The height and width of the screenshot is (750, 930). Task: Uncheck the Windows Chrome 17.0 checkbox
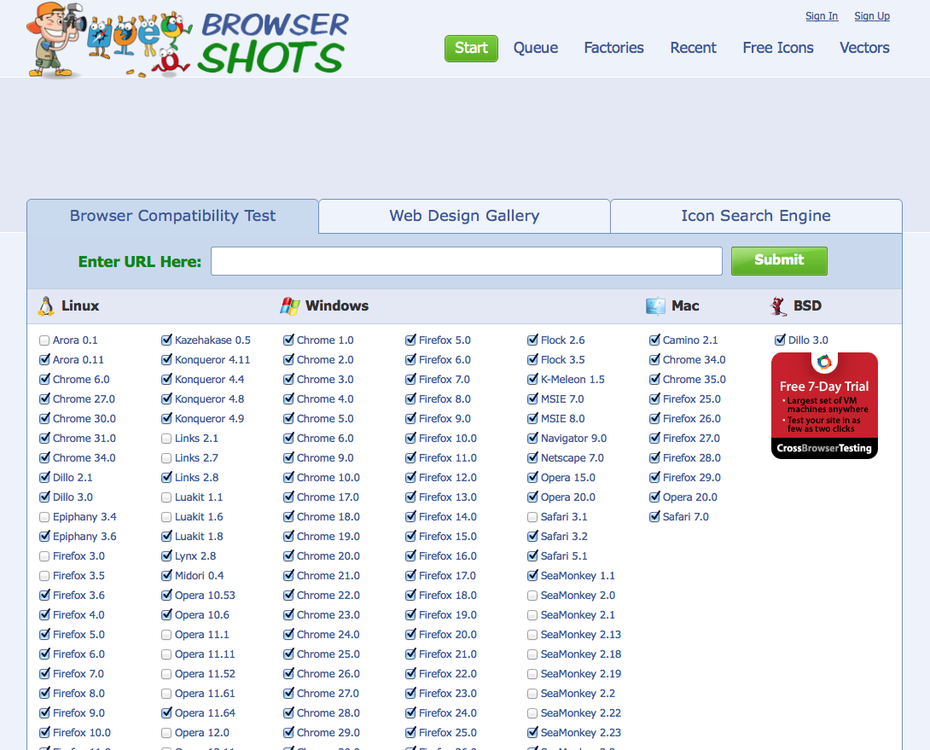[x=288, y=497]
